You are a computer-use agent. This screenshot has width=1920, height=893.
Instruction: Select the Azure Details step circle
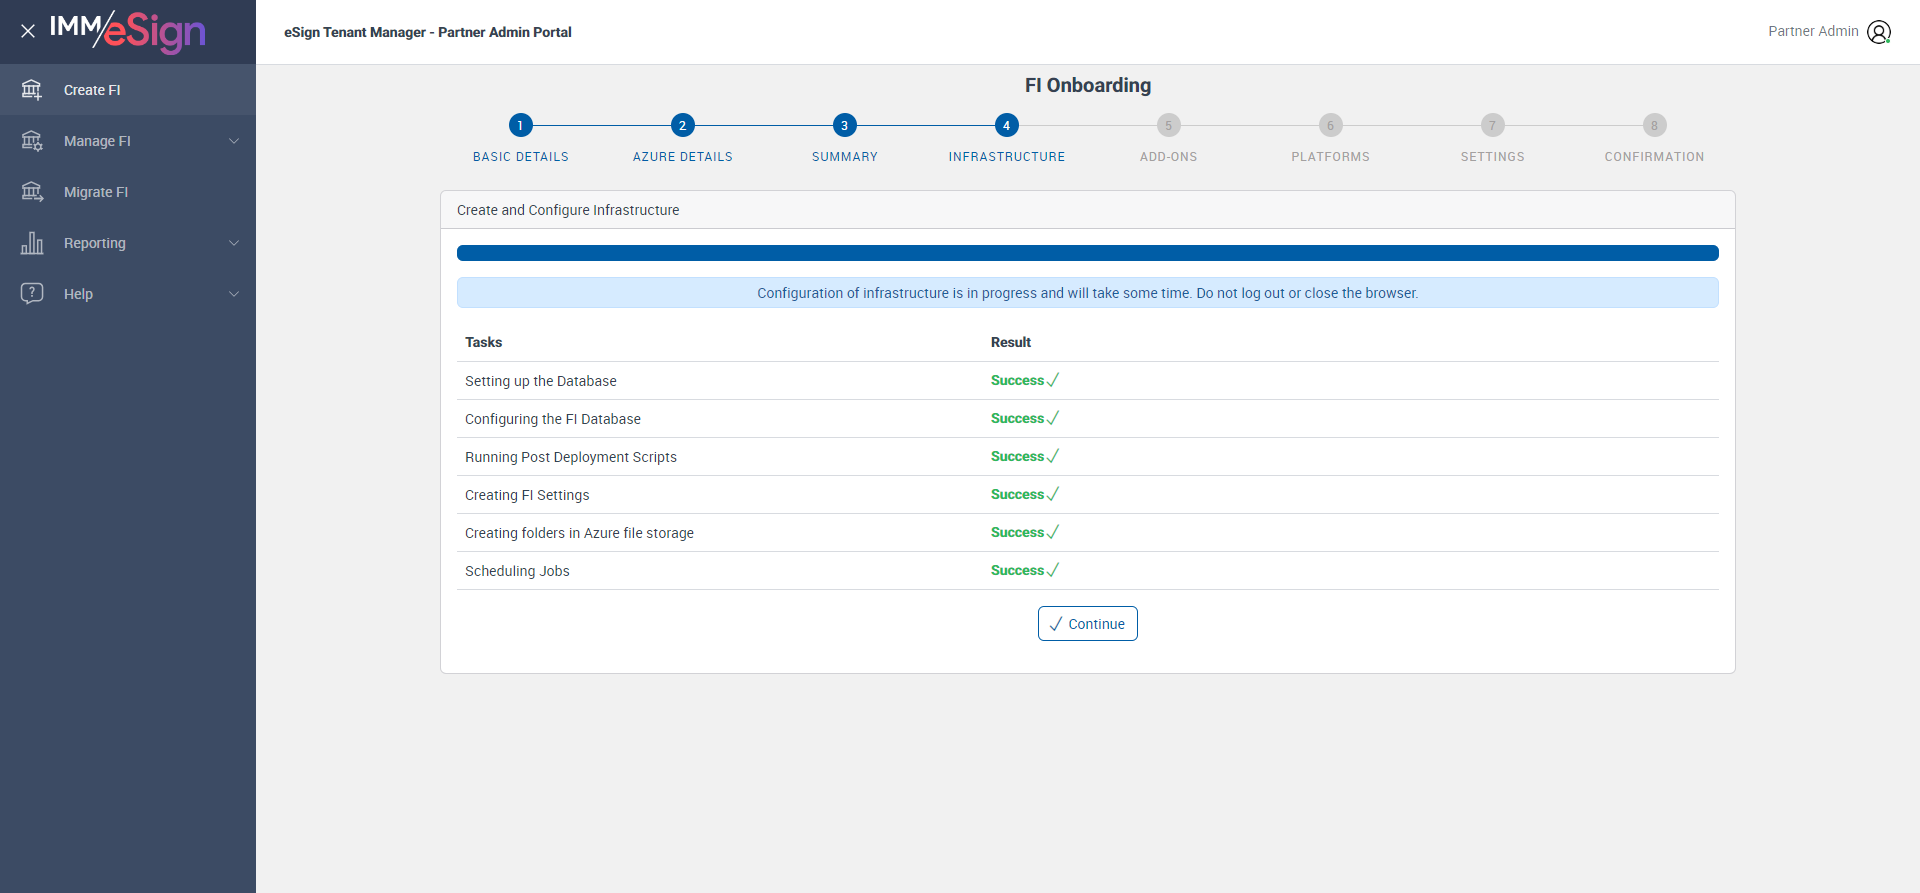point(682,125)
